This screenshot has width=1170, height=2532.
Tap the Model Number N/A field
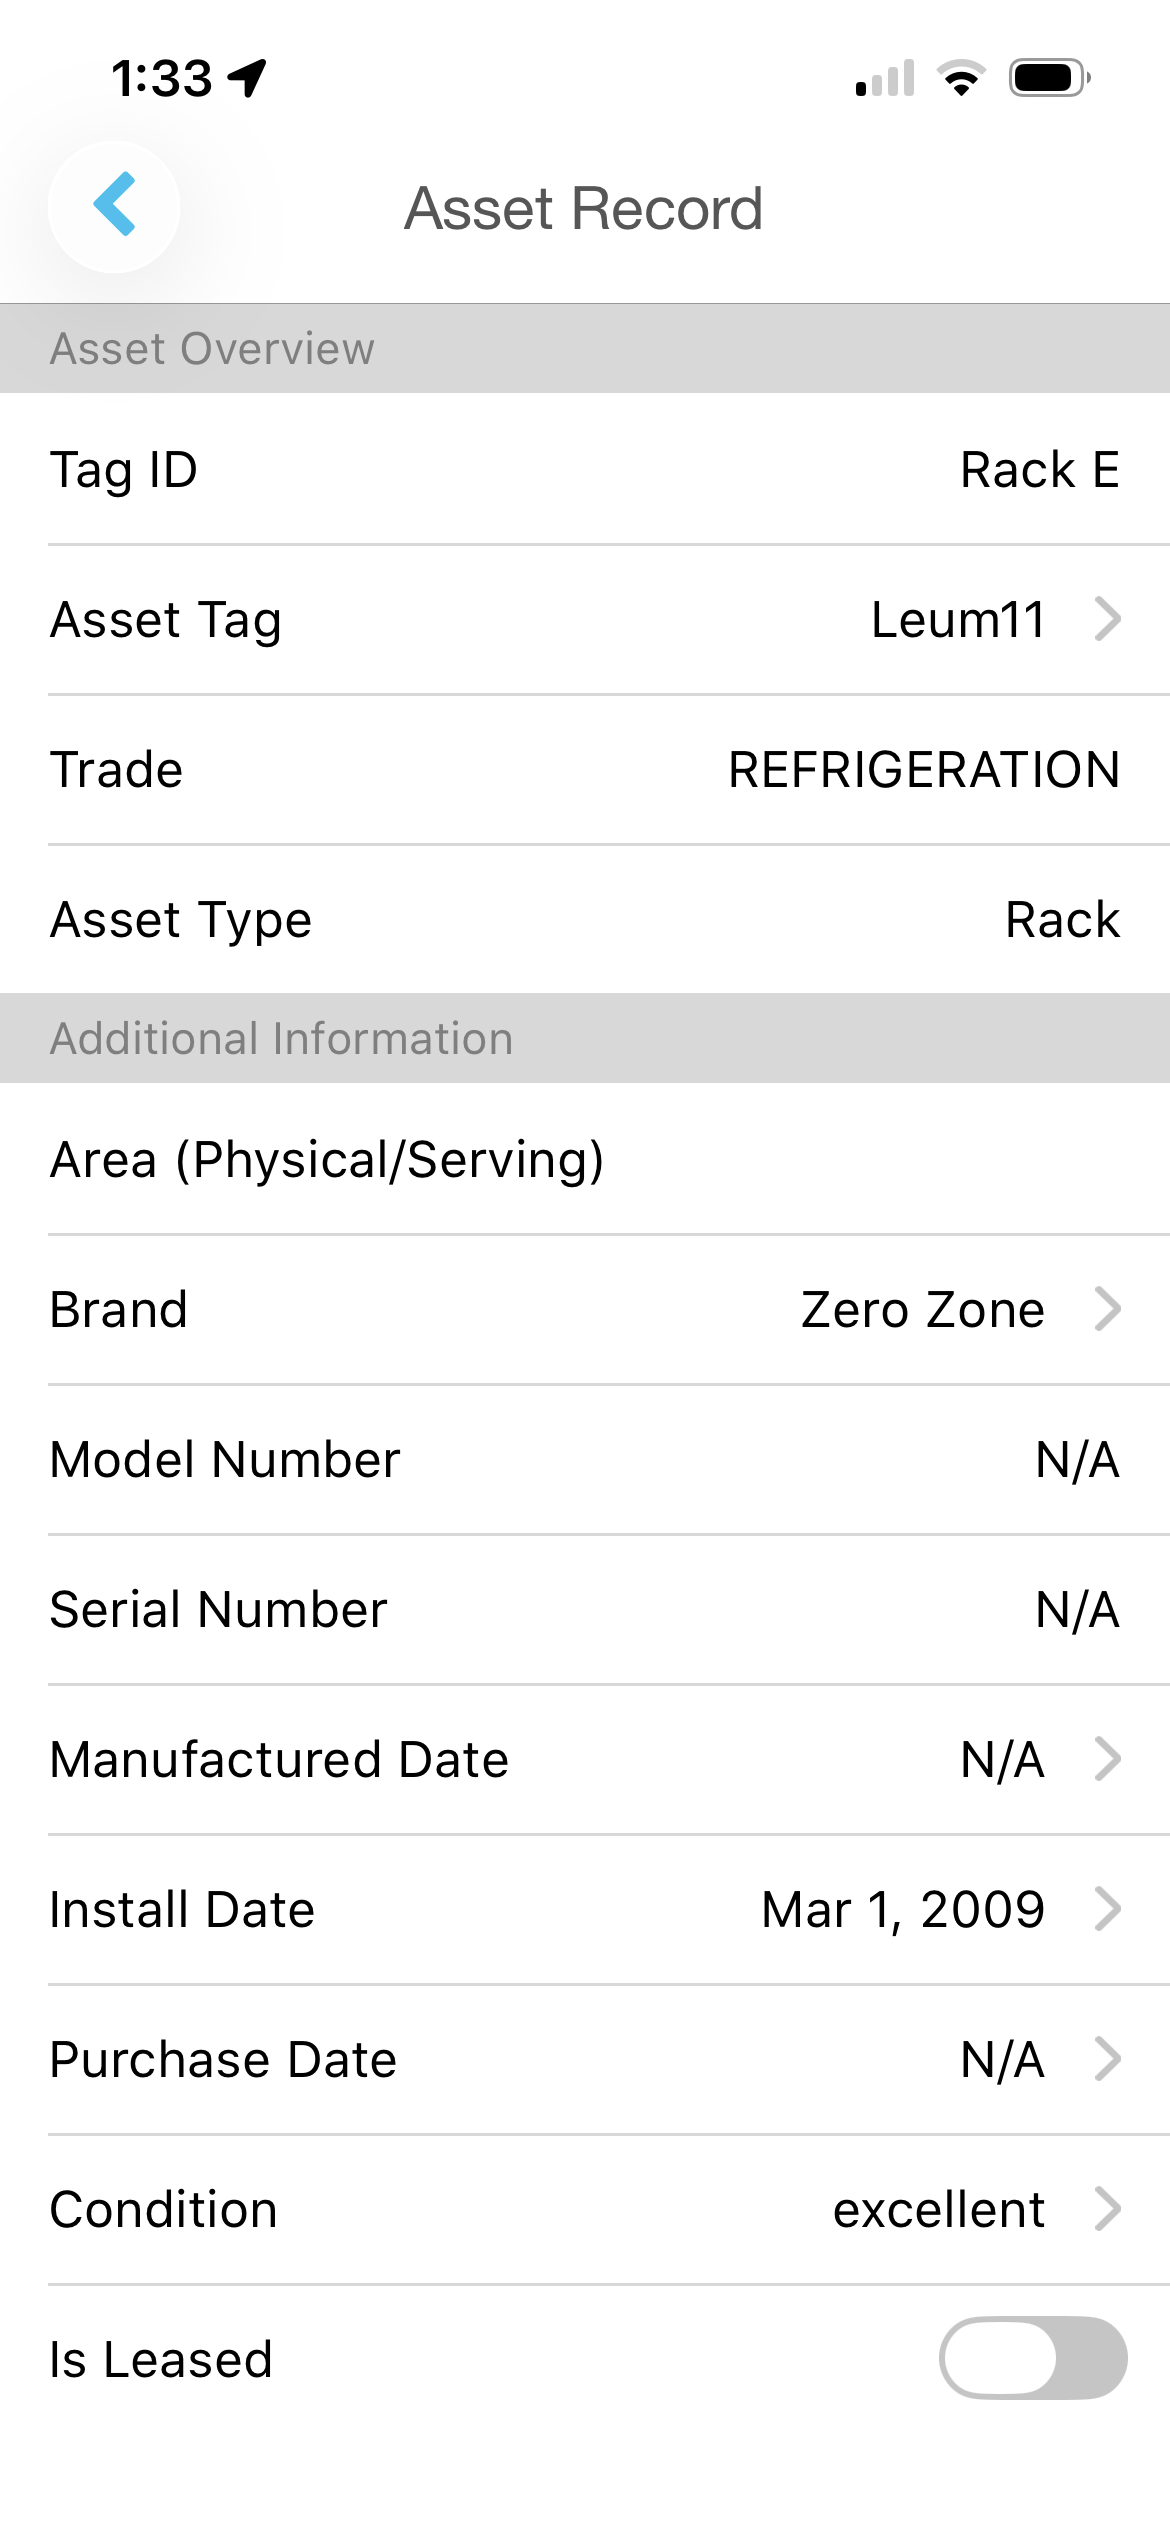click(1077, 1460)
